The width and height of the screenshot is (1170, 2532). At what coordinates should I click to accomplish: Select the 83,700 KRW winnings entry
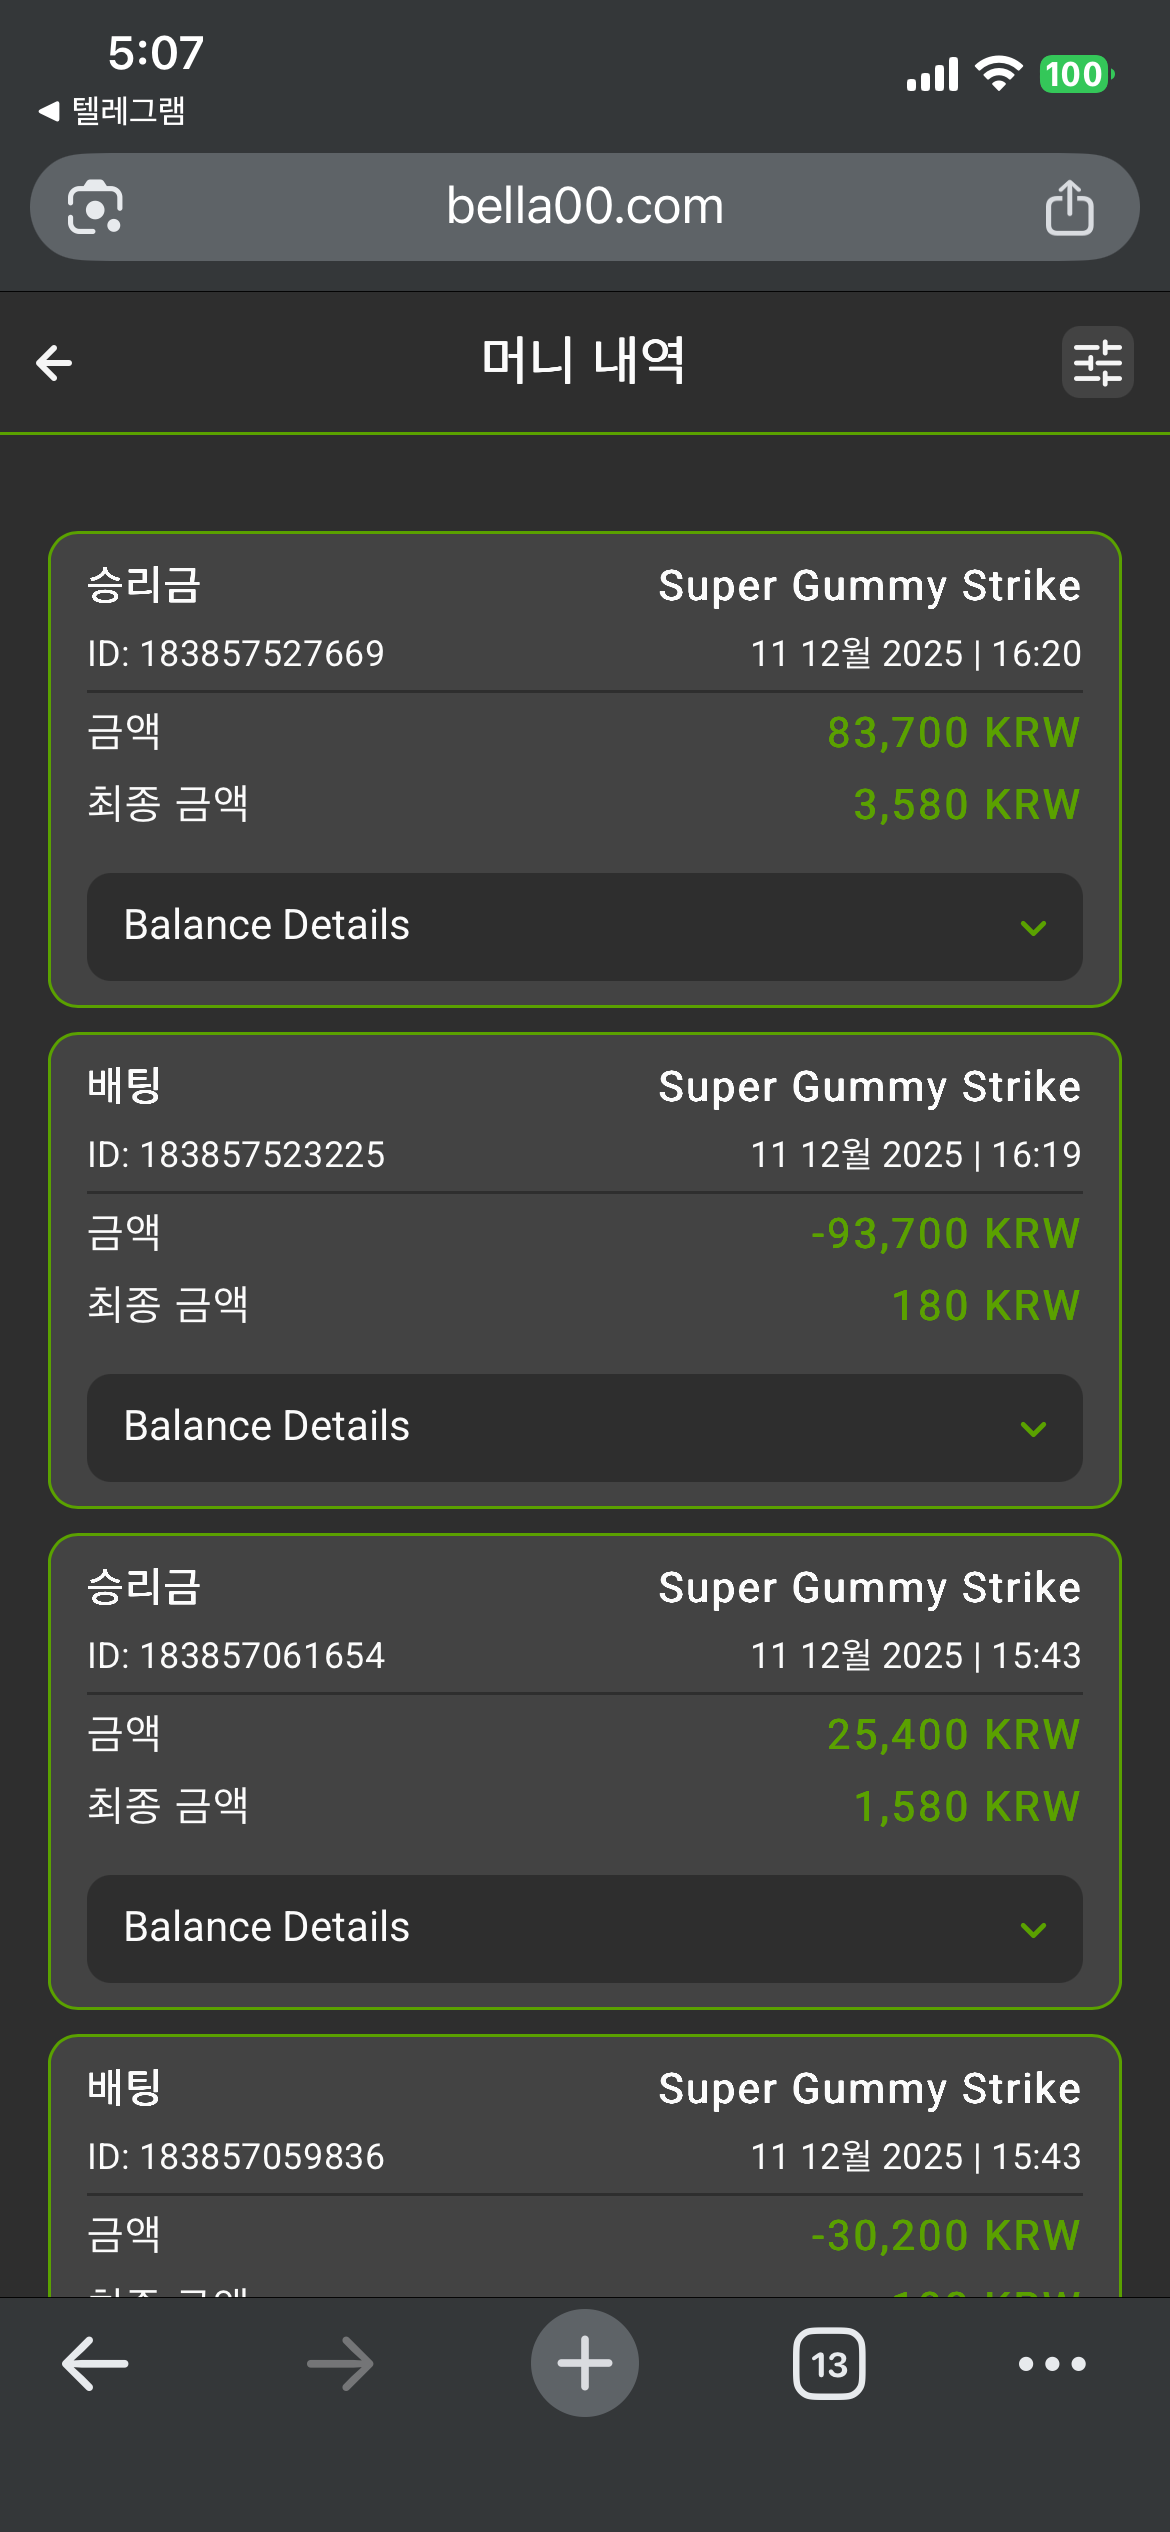pos(953,733)
